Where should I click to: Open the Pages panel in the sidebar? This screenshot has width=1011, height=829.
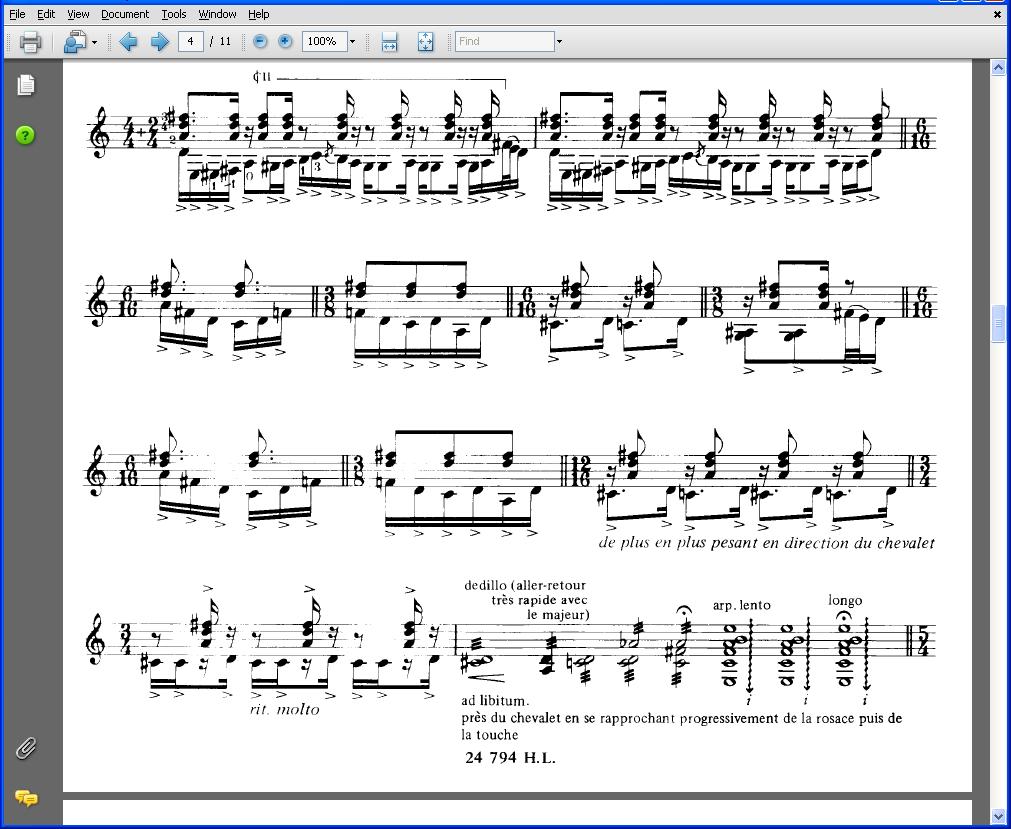[x=26, y=85]
